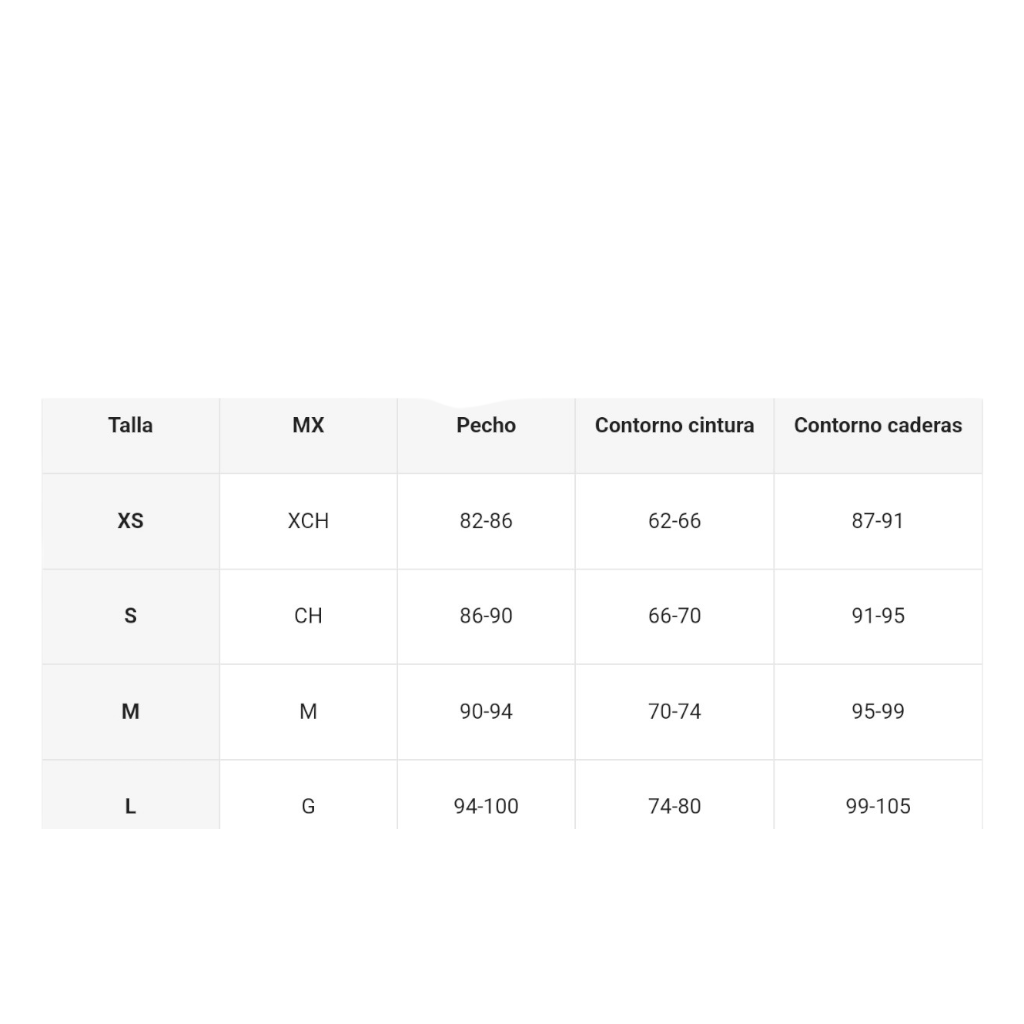The image size is (1024, 1024).
Task: Click hip measurement 99-105
Action: [x=878, y=807]
